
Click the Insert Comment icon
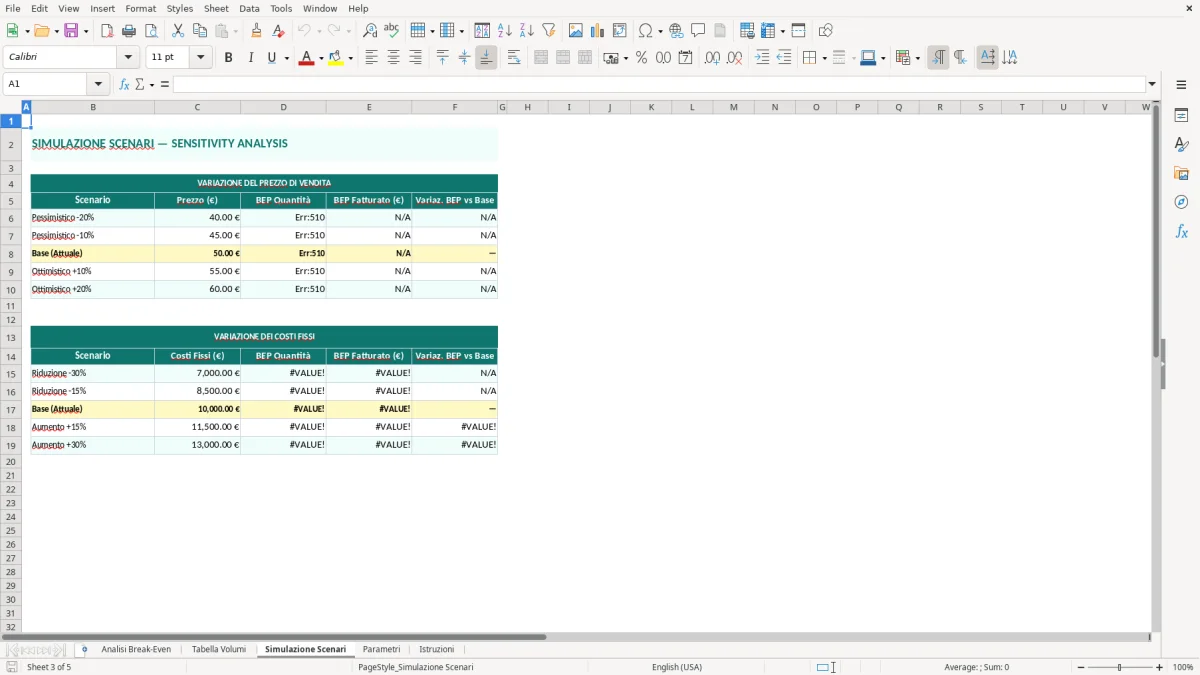(x=699, y=31)
